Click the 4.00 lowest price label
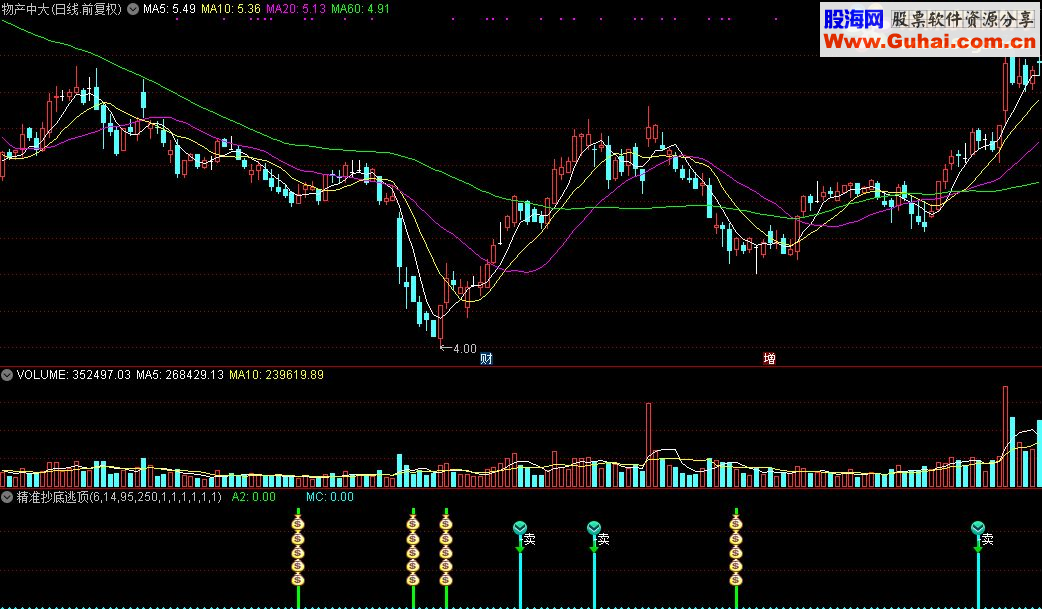The image size is (1042, 609). tap(465, 348)
